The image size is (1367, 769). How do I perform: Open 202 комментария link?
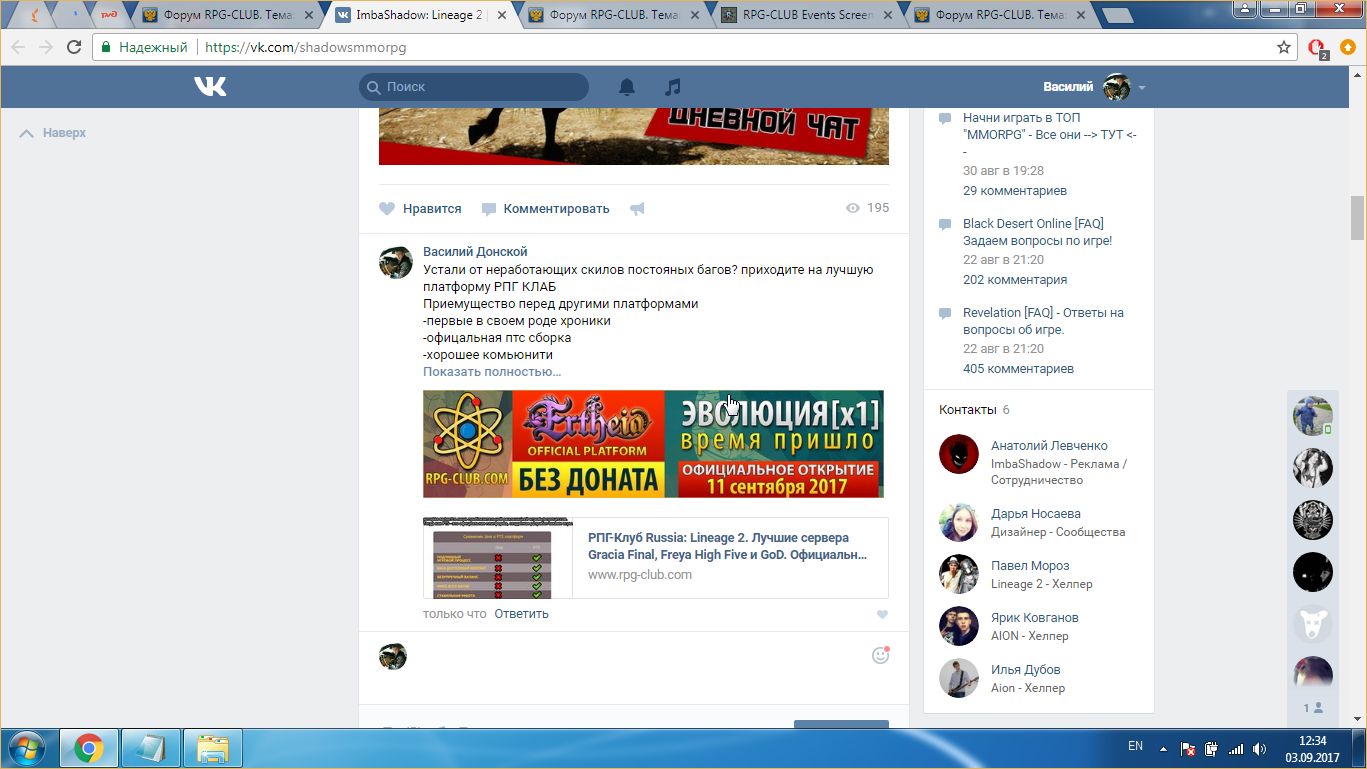[1015, 280]
